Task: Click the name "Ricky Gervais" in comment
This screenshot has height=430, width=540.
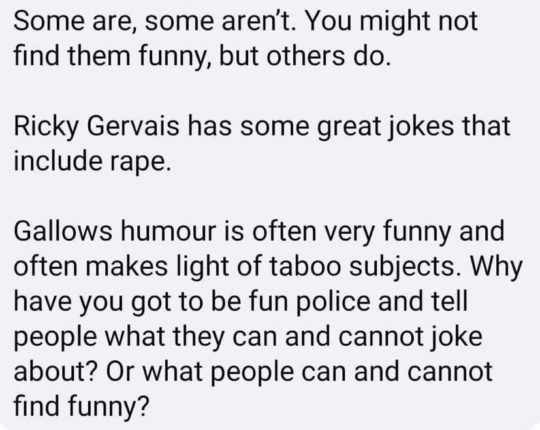Action: point(96,127)
